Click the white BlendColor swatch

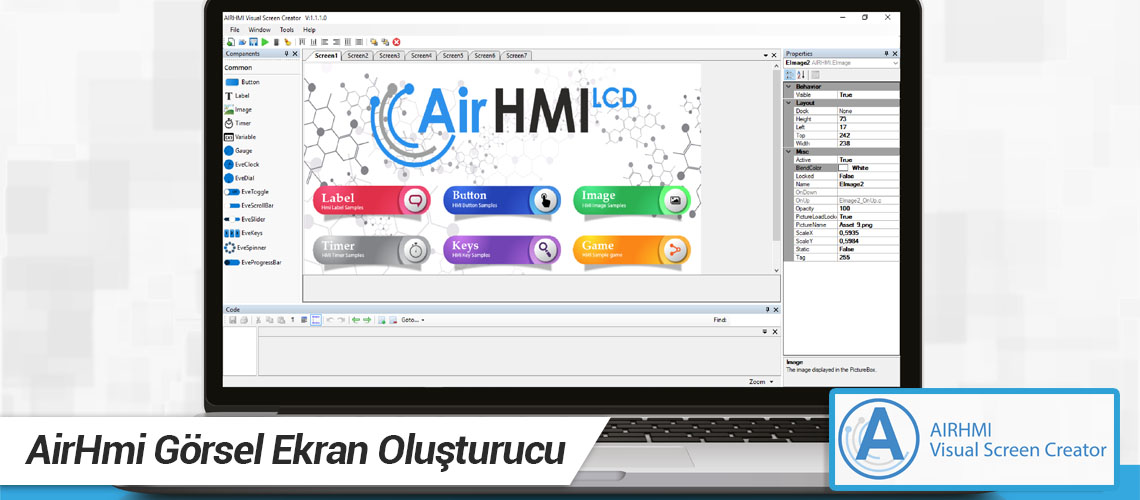point(843,168)
